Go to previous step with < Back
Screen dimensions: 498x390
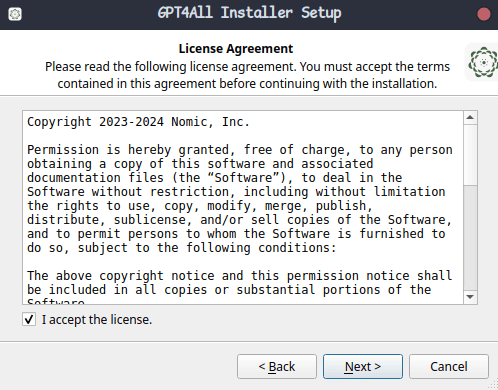pyautogui.click(x=277, y=366)
